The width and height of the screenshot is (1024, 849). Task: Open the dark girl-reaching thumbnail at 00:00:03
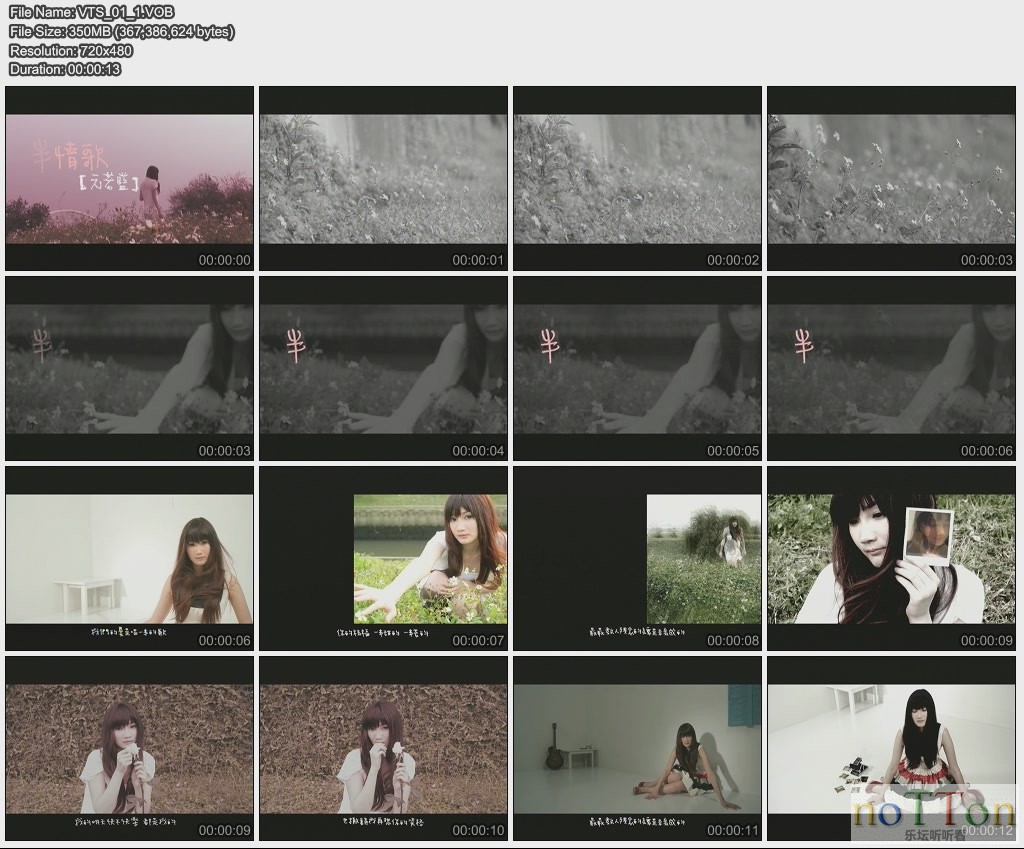129,368
